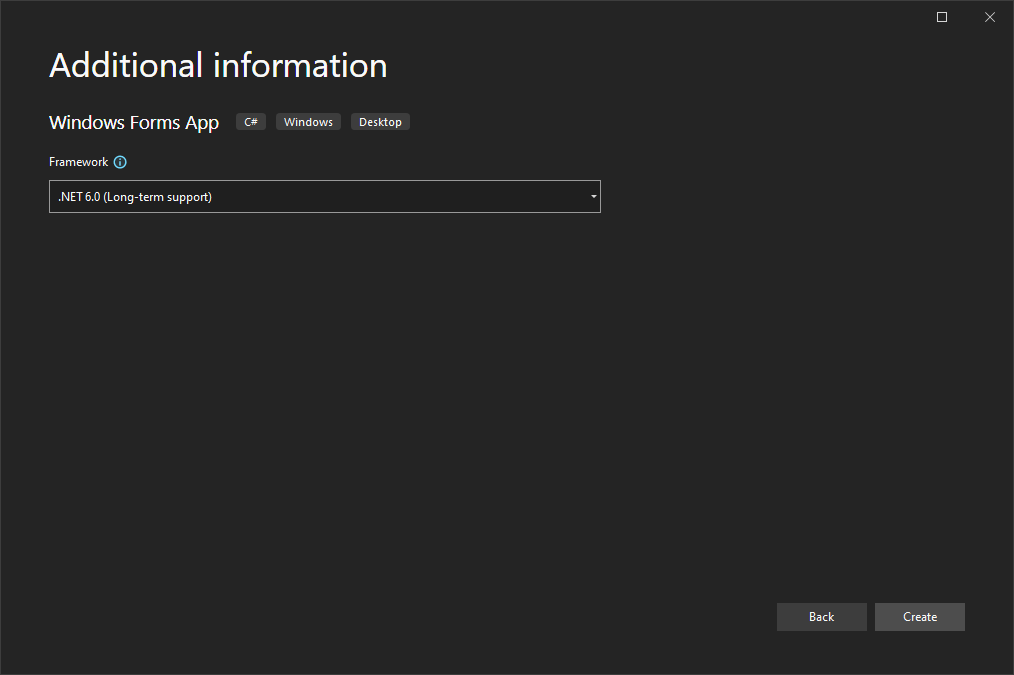Click blank area right of the Framework dropdown

[x=800, y=197]
